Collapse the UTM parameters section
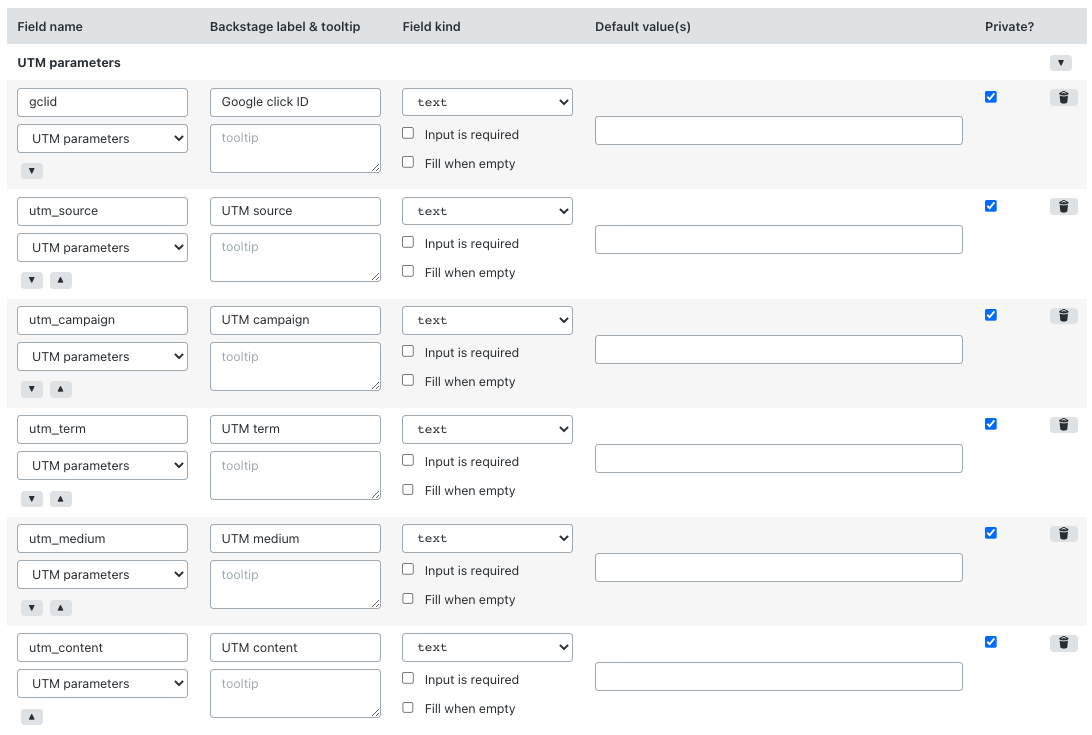The height and width of the screenshot is (735, 1092). 1060,62
